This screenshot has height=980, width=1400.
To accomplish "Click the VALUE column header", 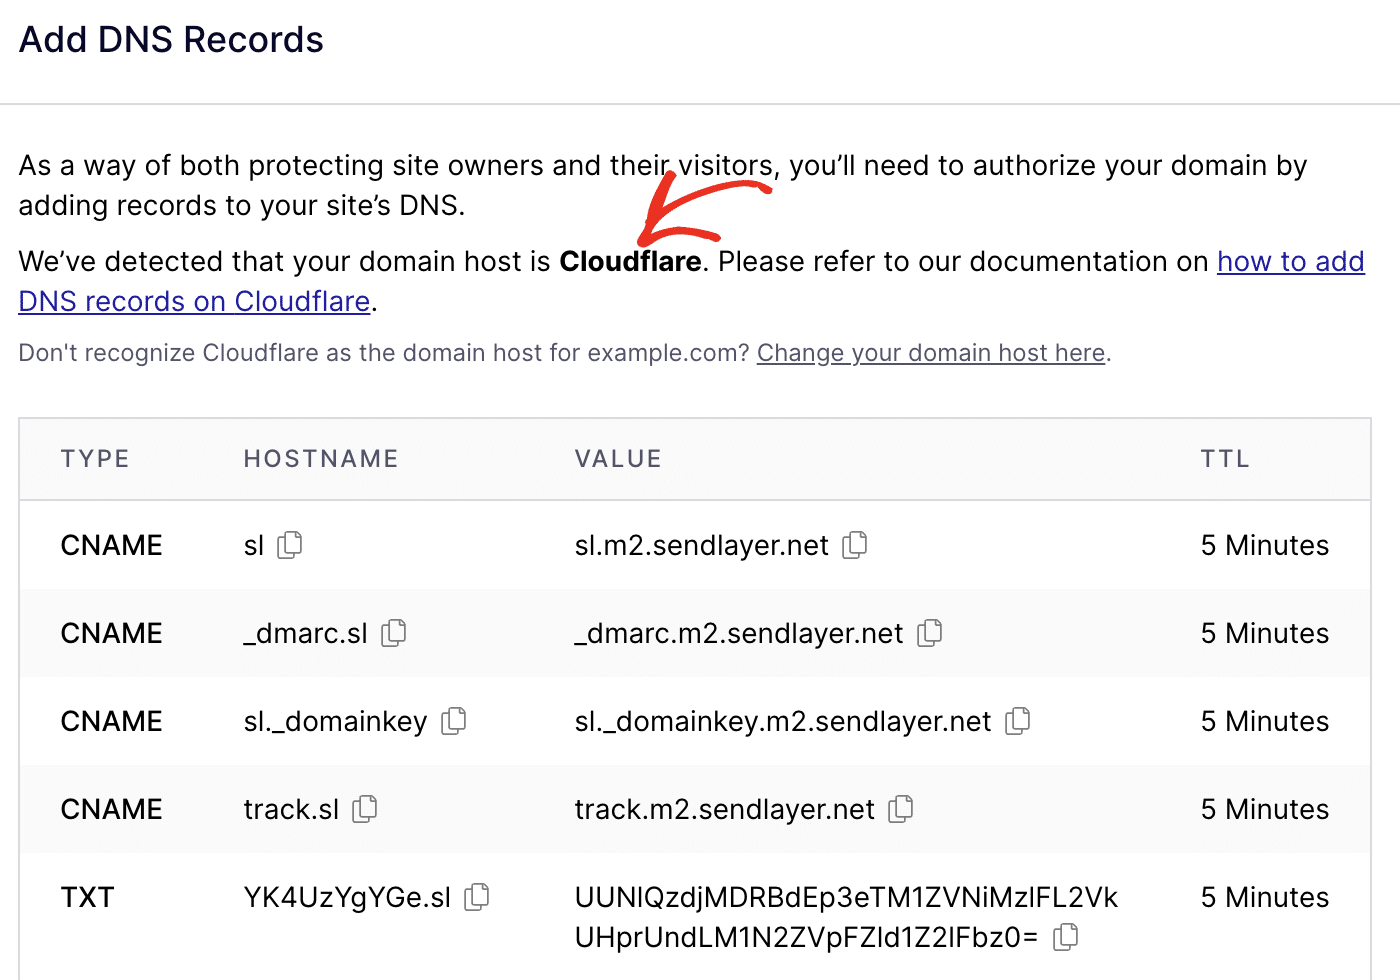I will click(x=618, y=458).
